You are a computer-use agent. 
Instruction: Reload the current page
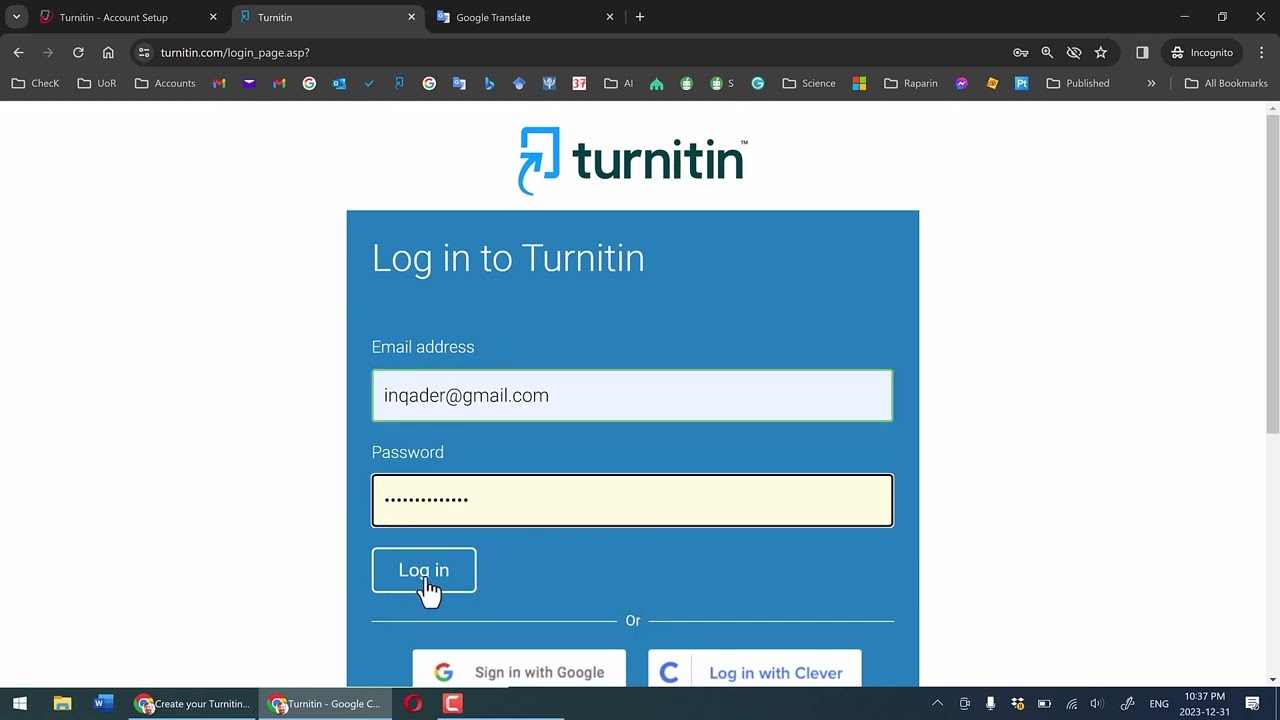pos(78,52)
